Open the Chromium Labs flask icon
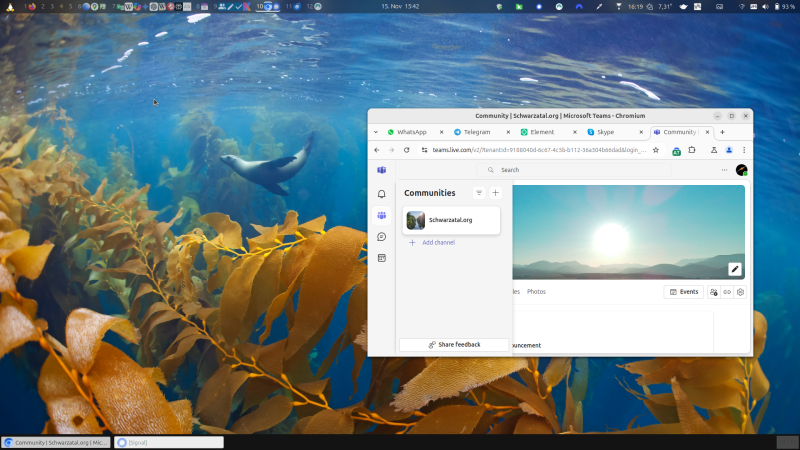The height and width of the screenshot is (450, 800). [714, 150]
